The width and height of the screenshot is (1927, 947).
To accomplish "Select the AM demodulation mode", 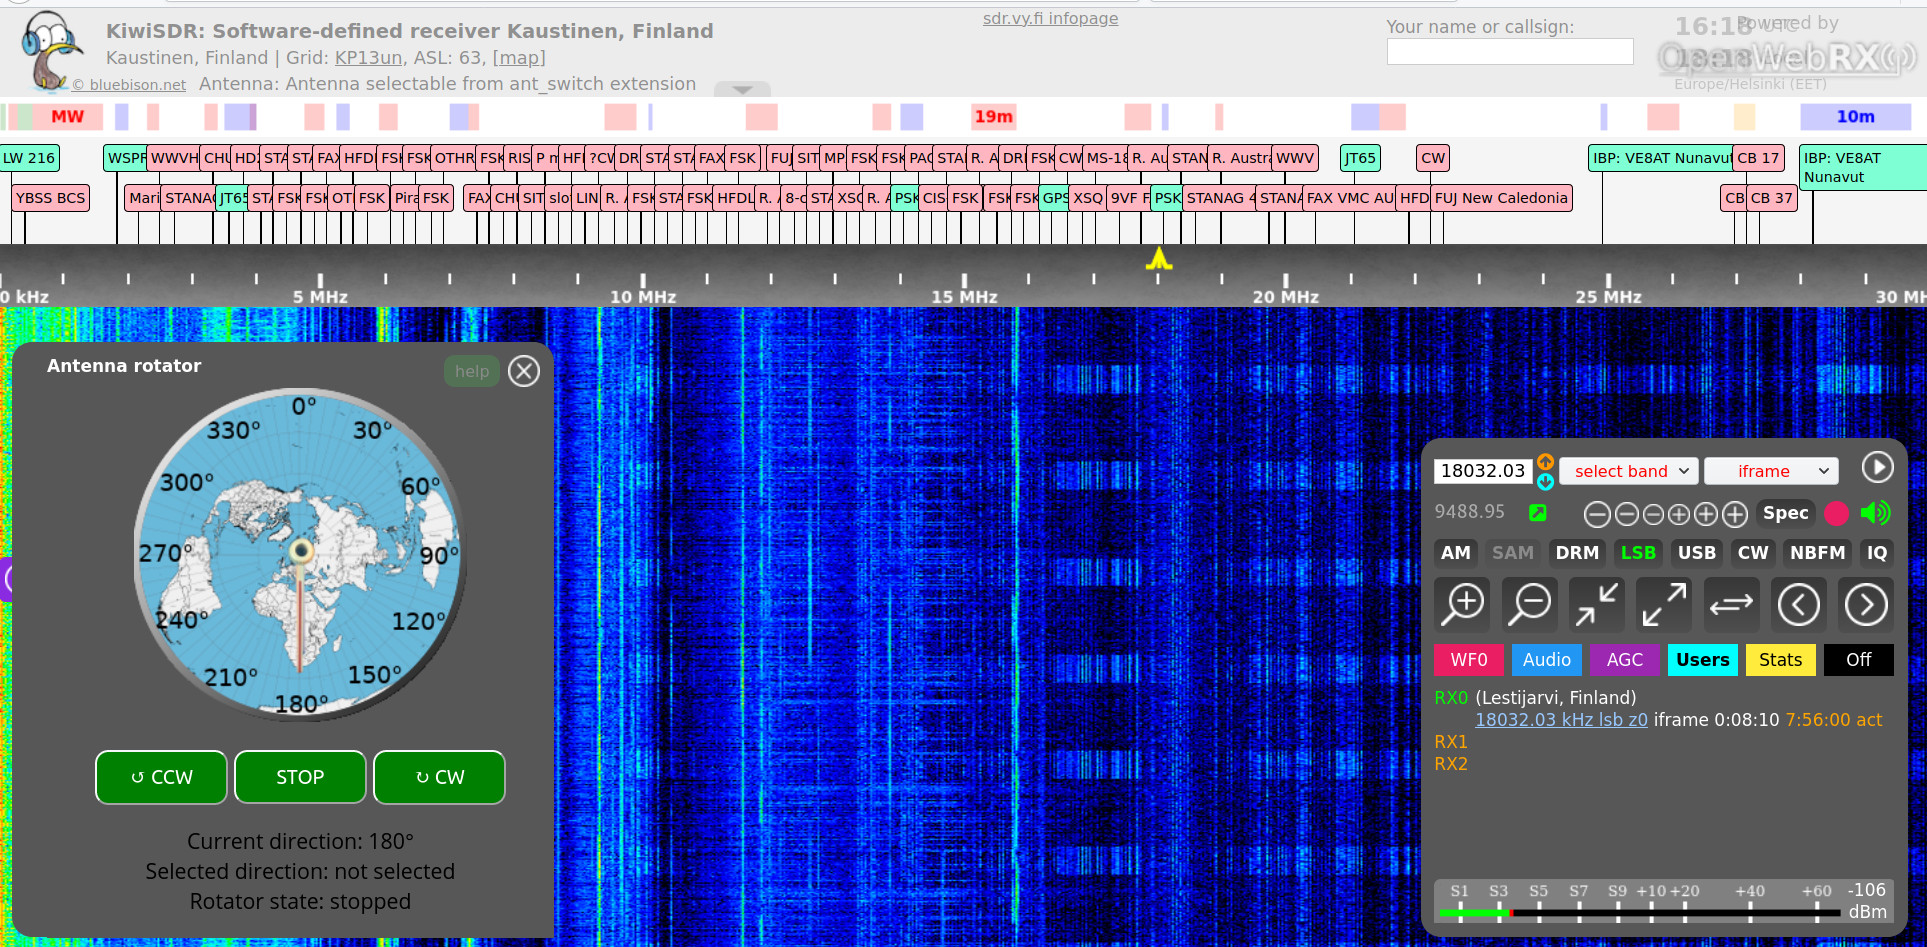I will 1455,553.
